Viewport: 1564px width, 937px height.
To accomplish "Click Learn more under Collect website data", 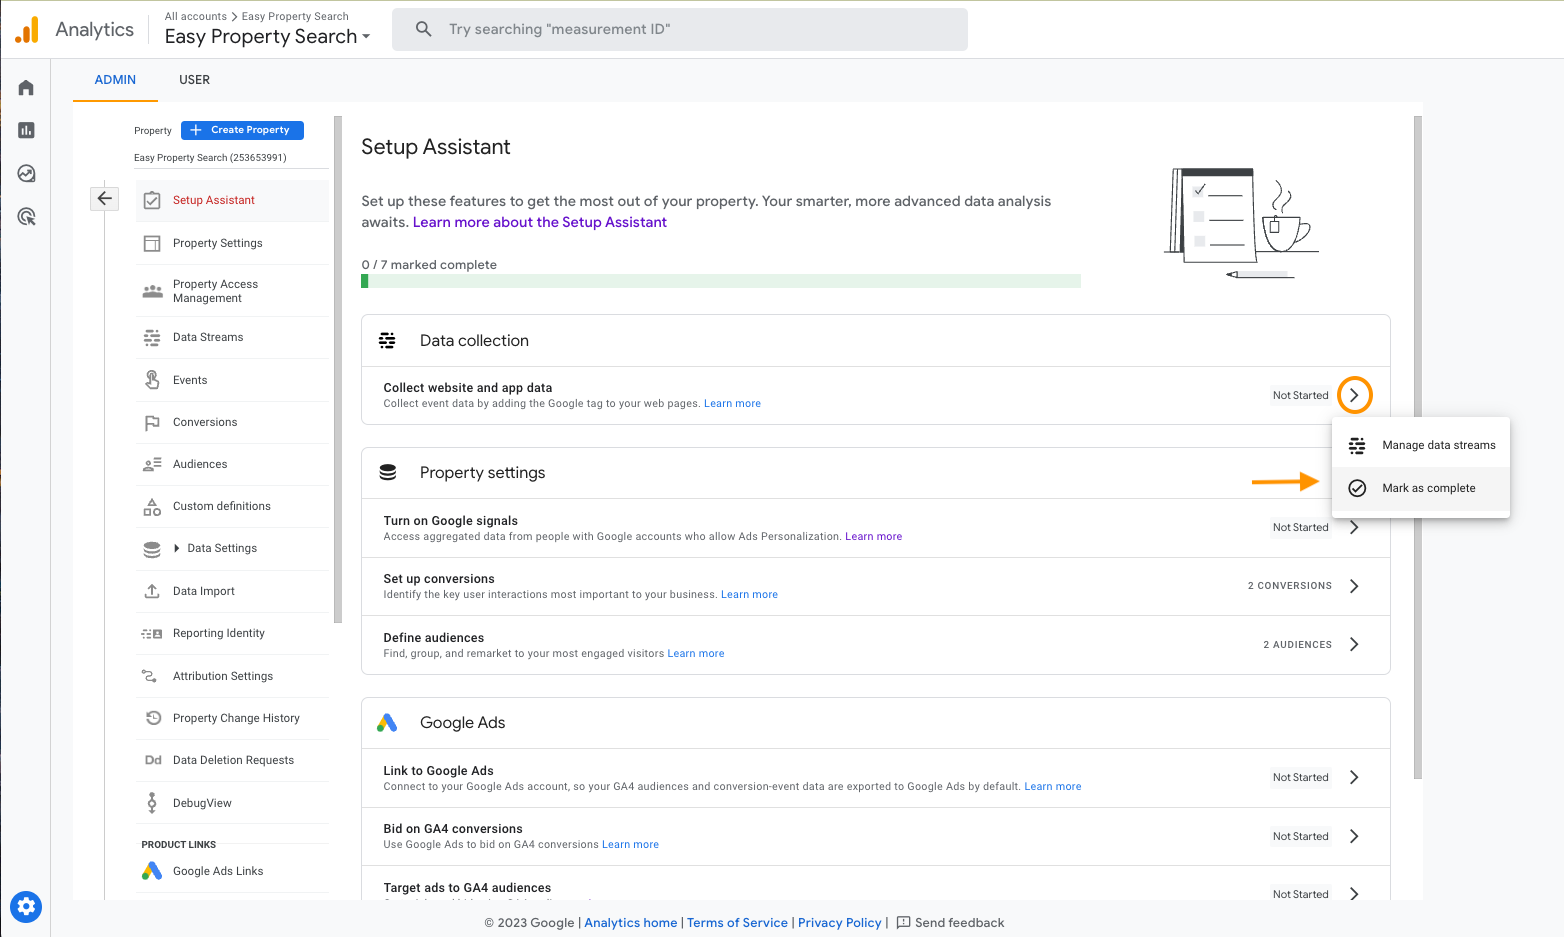I will pyautogui.click(x=732, y=404).
